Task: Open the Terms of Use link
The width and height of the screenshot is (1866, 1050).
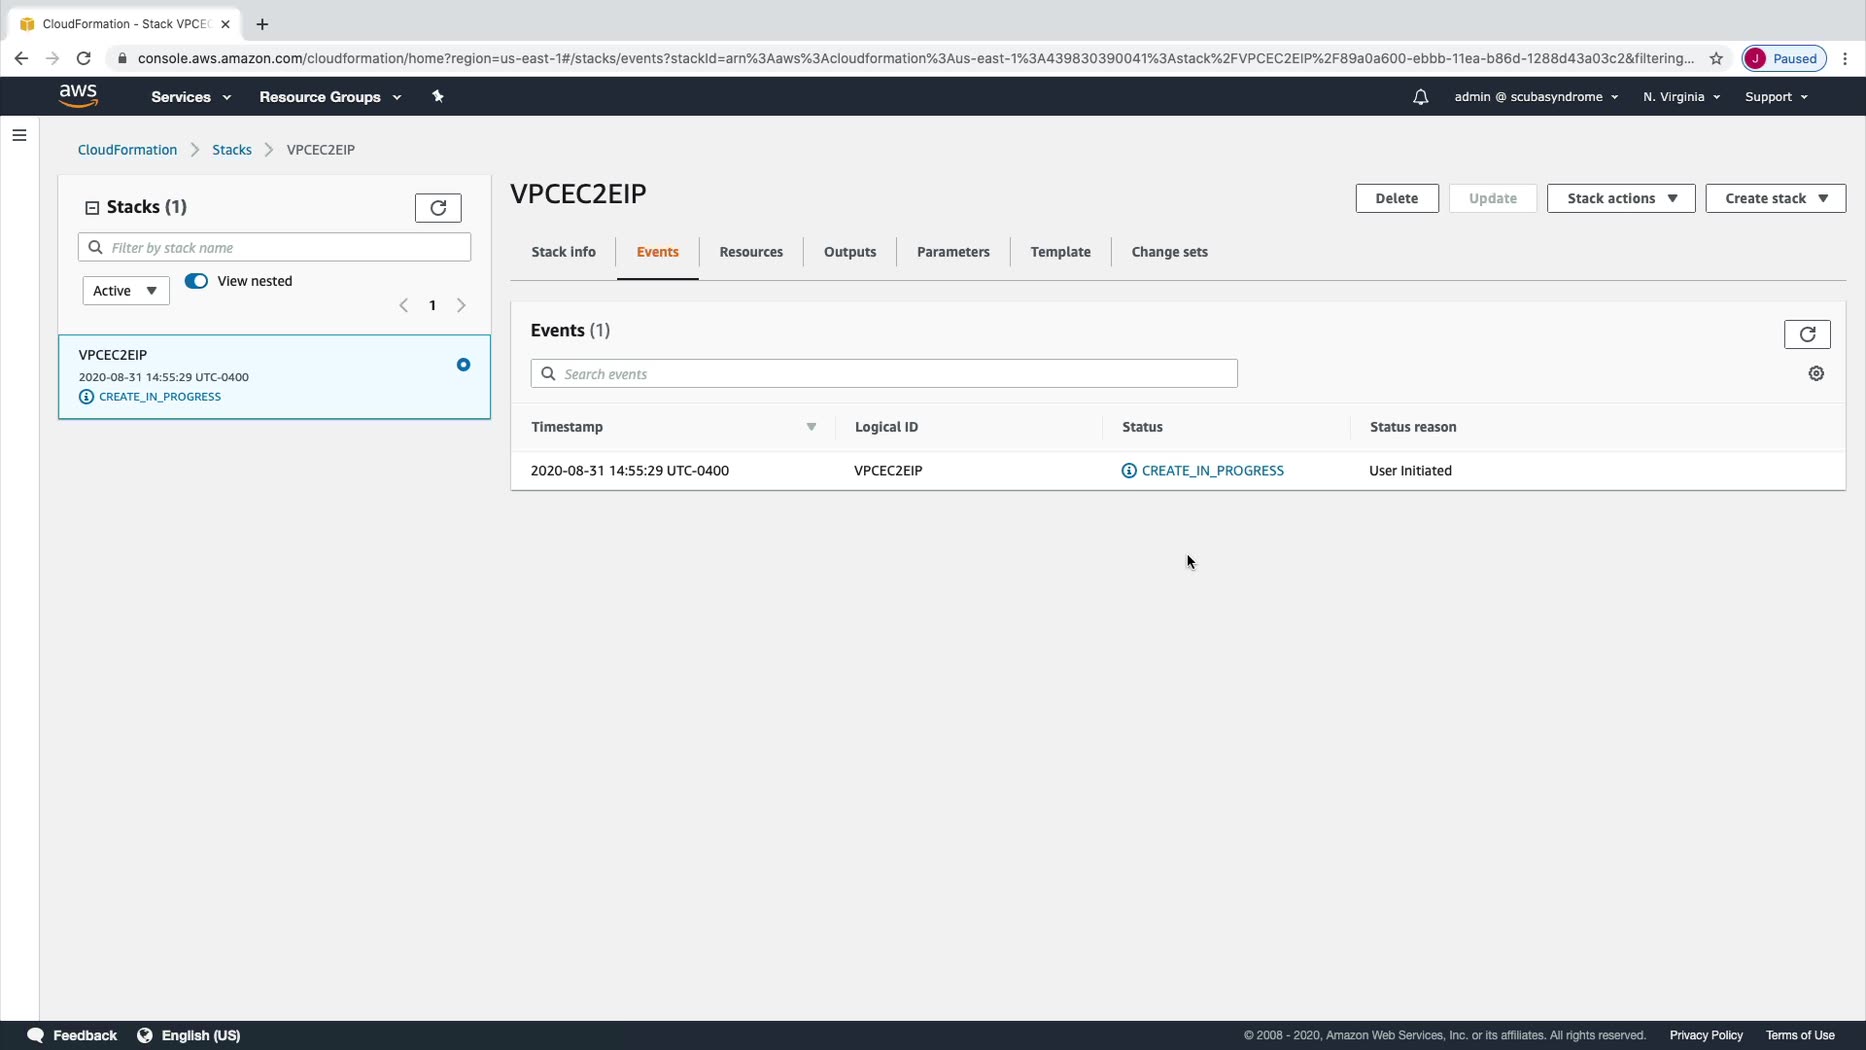Action: click(1799, 1035)
